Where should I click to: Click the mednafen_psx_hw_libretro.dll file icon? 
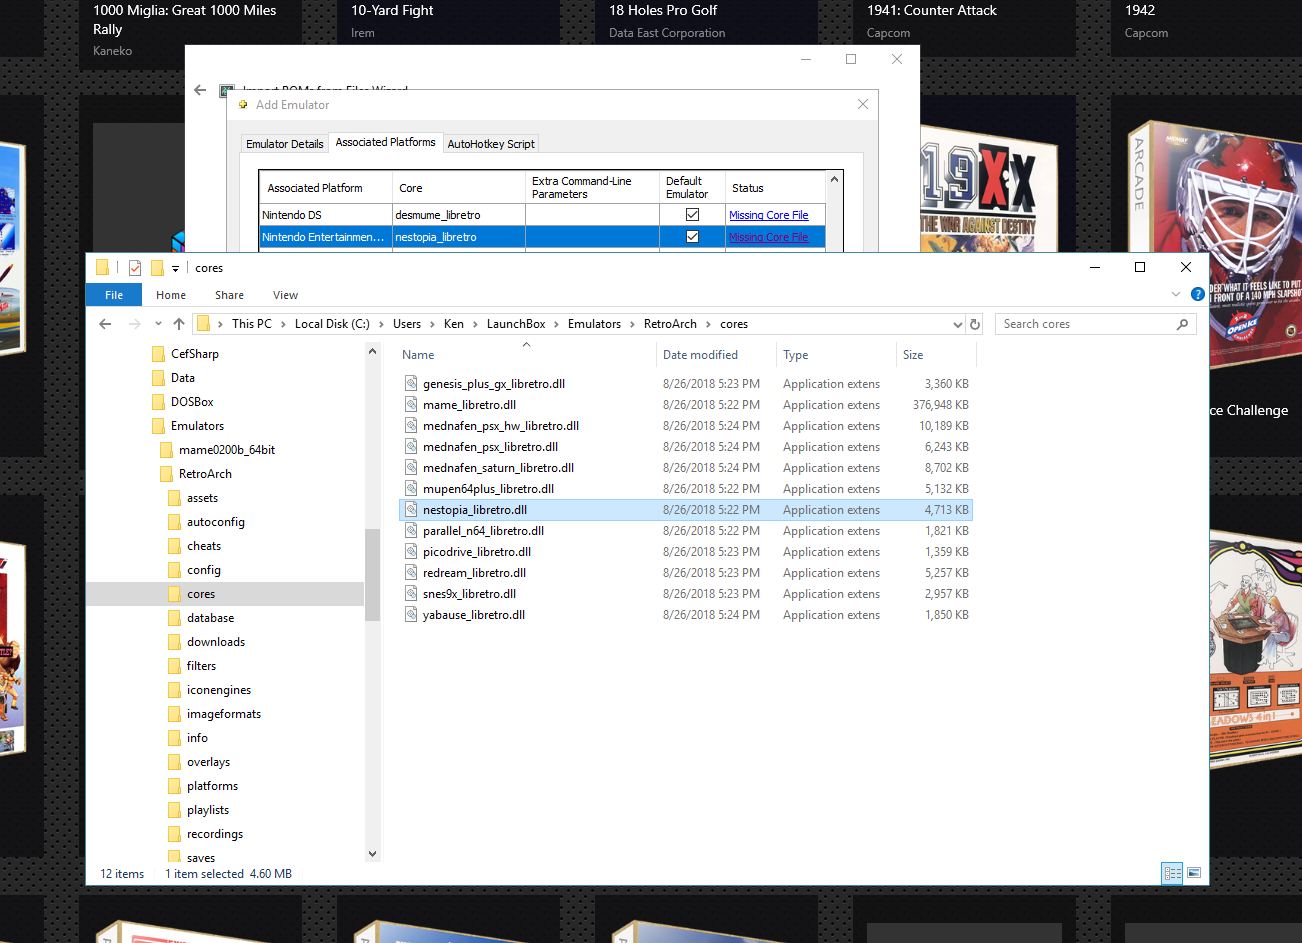tap(411, 426)
